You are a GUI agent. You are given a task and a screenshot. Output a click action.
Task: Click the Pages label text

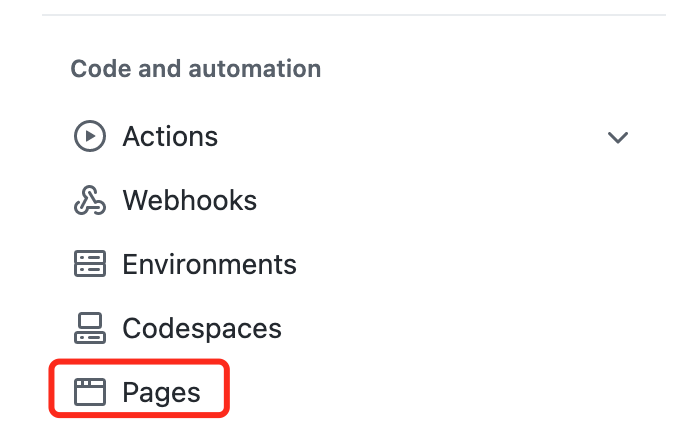162,393
